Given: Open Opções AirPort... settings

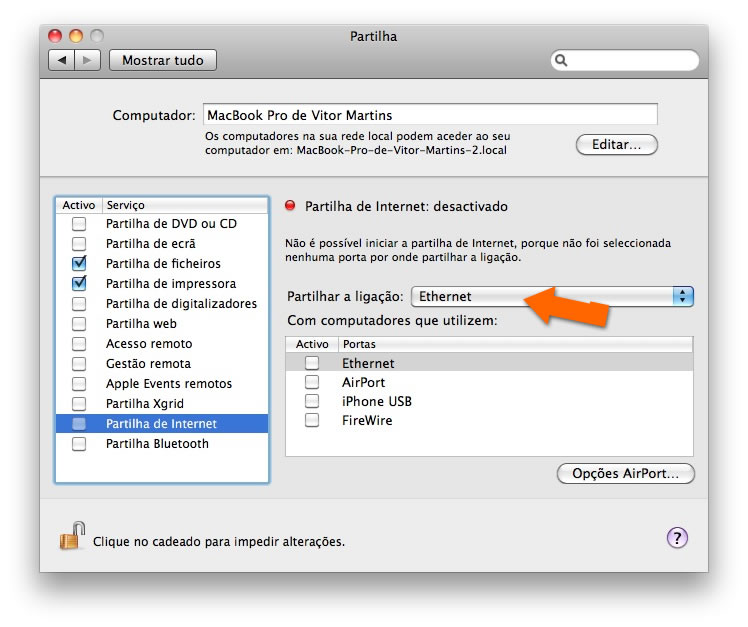Looking at the screenshot, I should click(x=625, y=473).
